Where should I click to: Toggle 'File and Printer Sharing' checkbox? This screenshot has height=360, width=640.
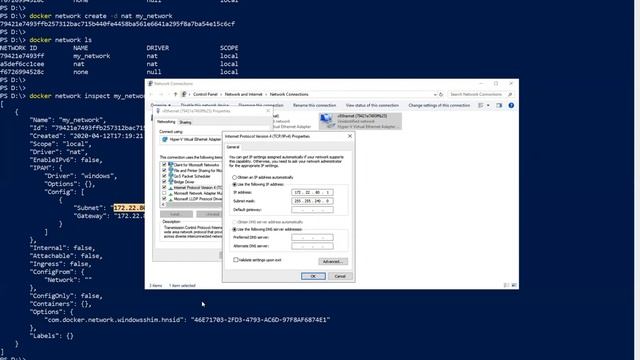click(x=164, y=171)
